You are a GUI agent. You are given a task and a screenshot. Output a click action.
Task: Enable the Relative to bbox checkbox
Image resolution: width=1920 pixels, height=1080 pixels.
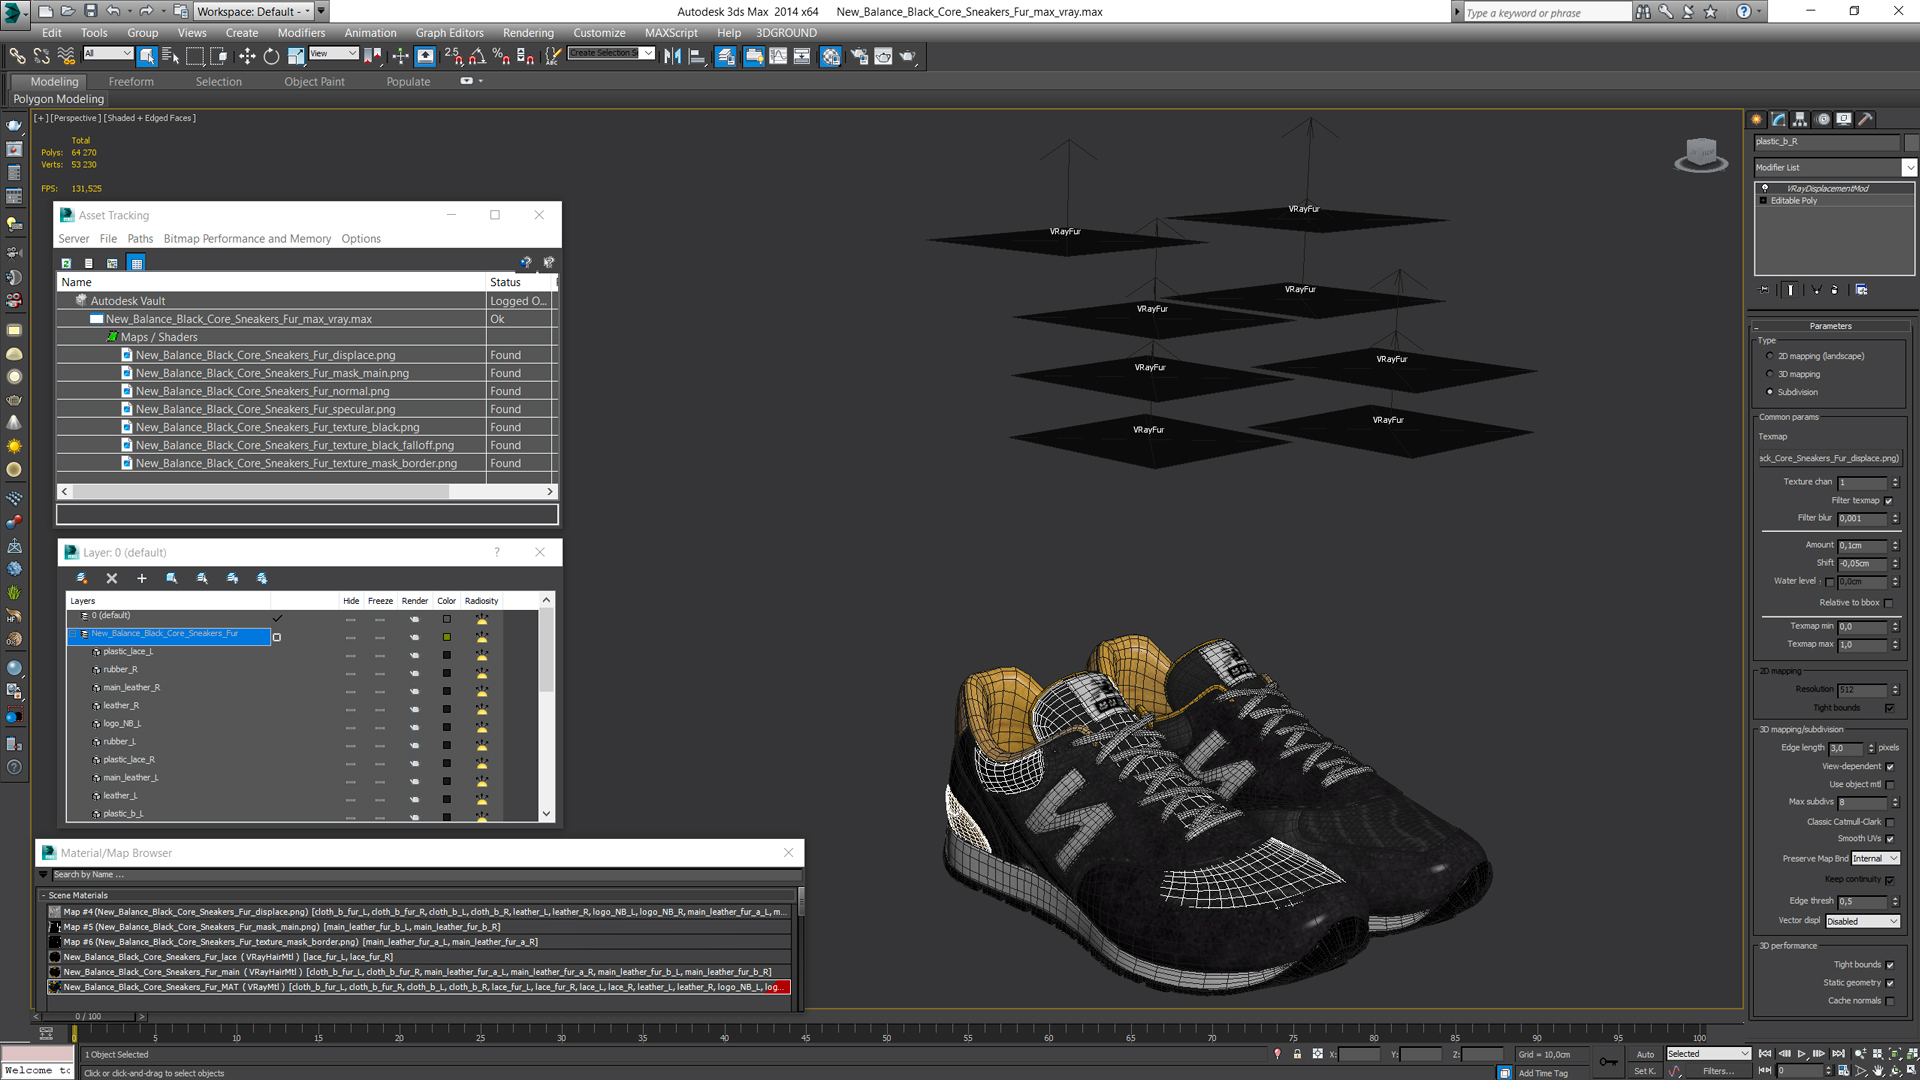click(1889, 603)
